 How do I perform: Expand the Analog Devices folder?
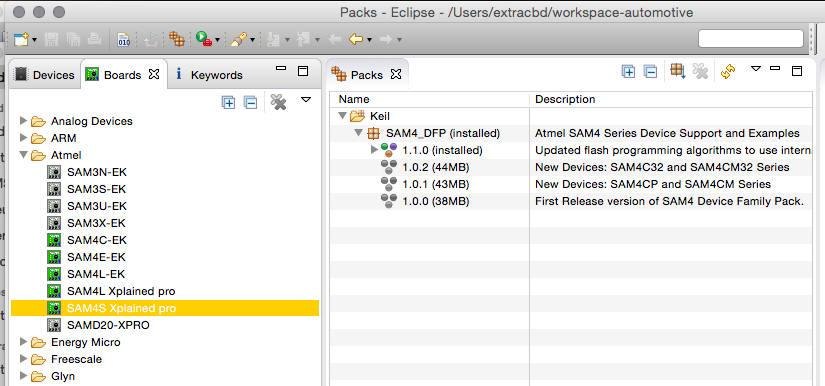coord(23,121)
